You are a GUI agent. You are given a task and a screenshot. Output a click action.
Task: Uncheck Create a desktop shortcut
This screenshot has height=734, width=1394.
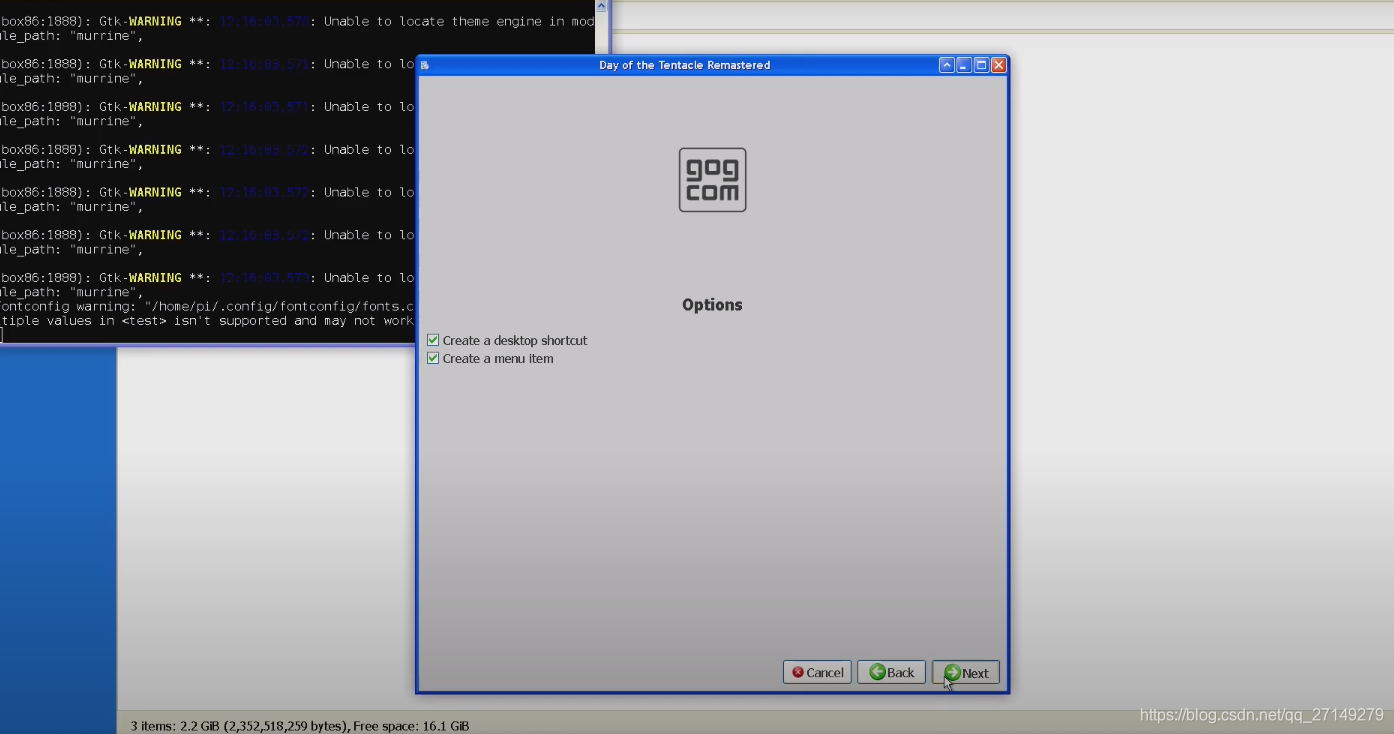[x=433, y=340]
